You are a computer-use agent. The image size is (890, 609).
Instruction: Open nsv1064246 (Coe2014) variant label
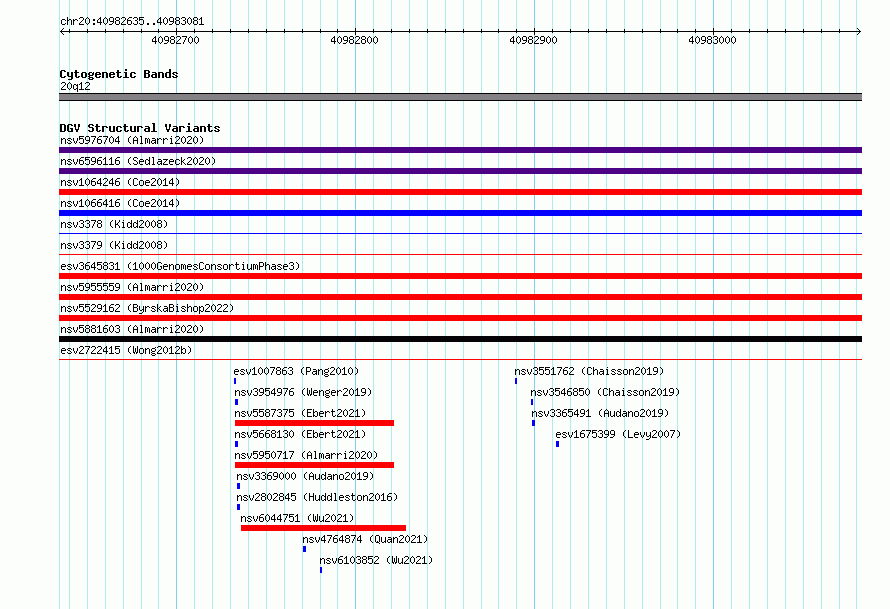tap(120, 182)
